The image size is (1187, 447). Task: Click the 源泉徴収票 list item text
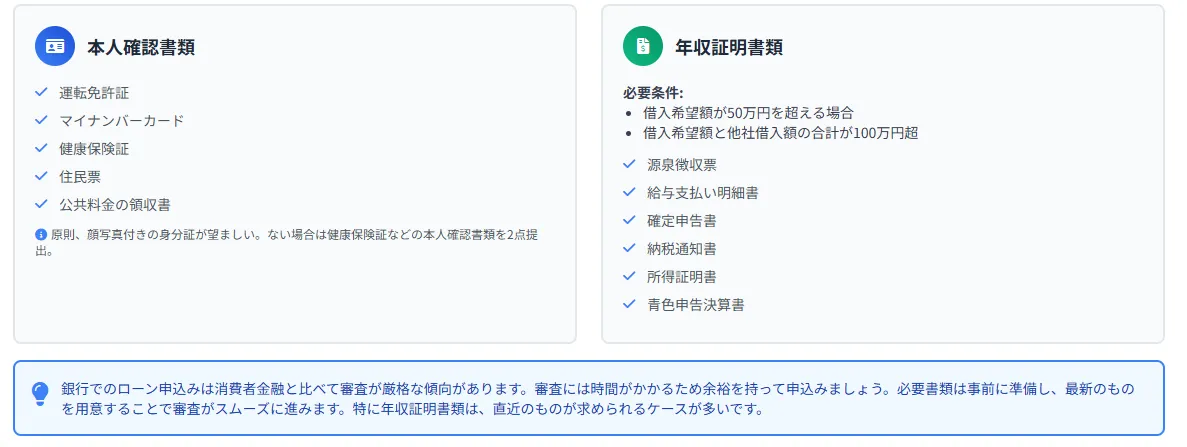coord(682,165)
